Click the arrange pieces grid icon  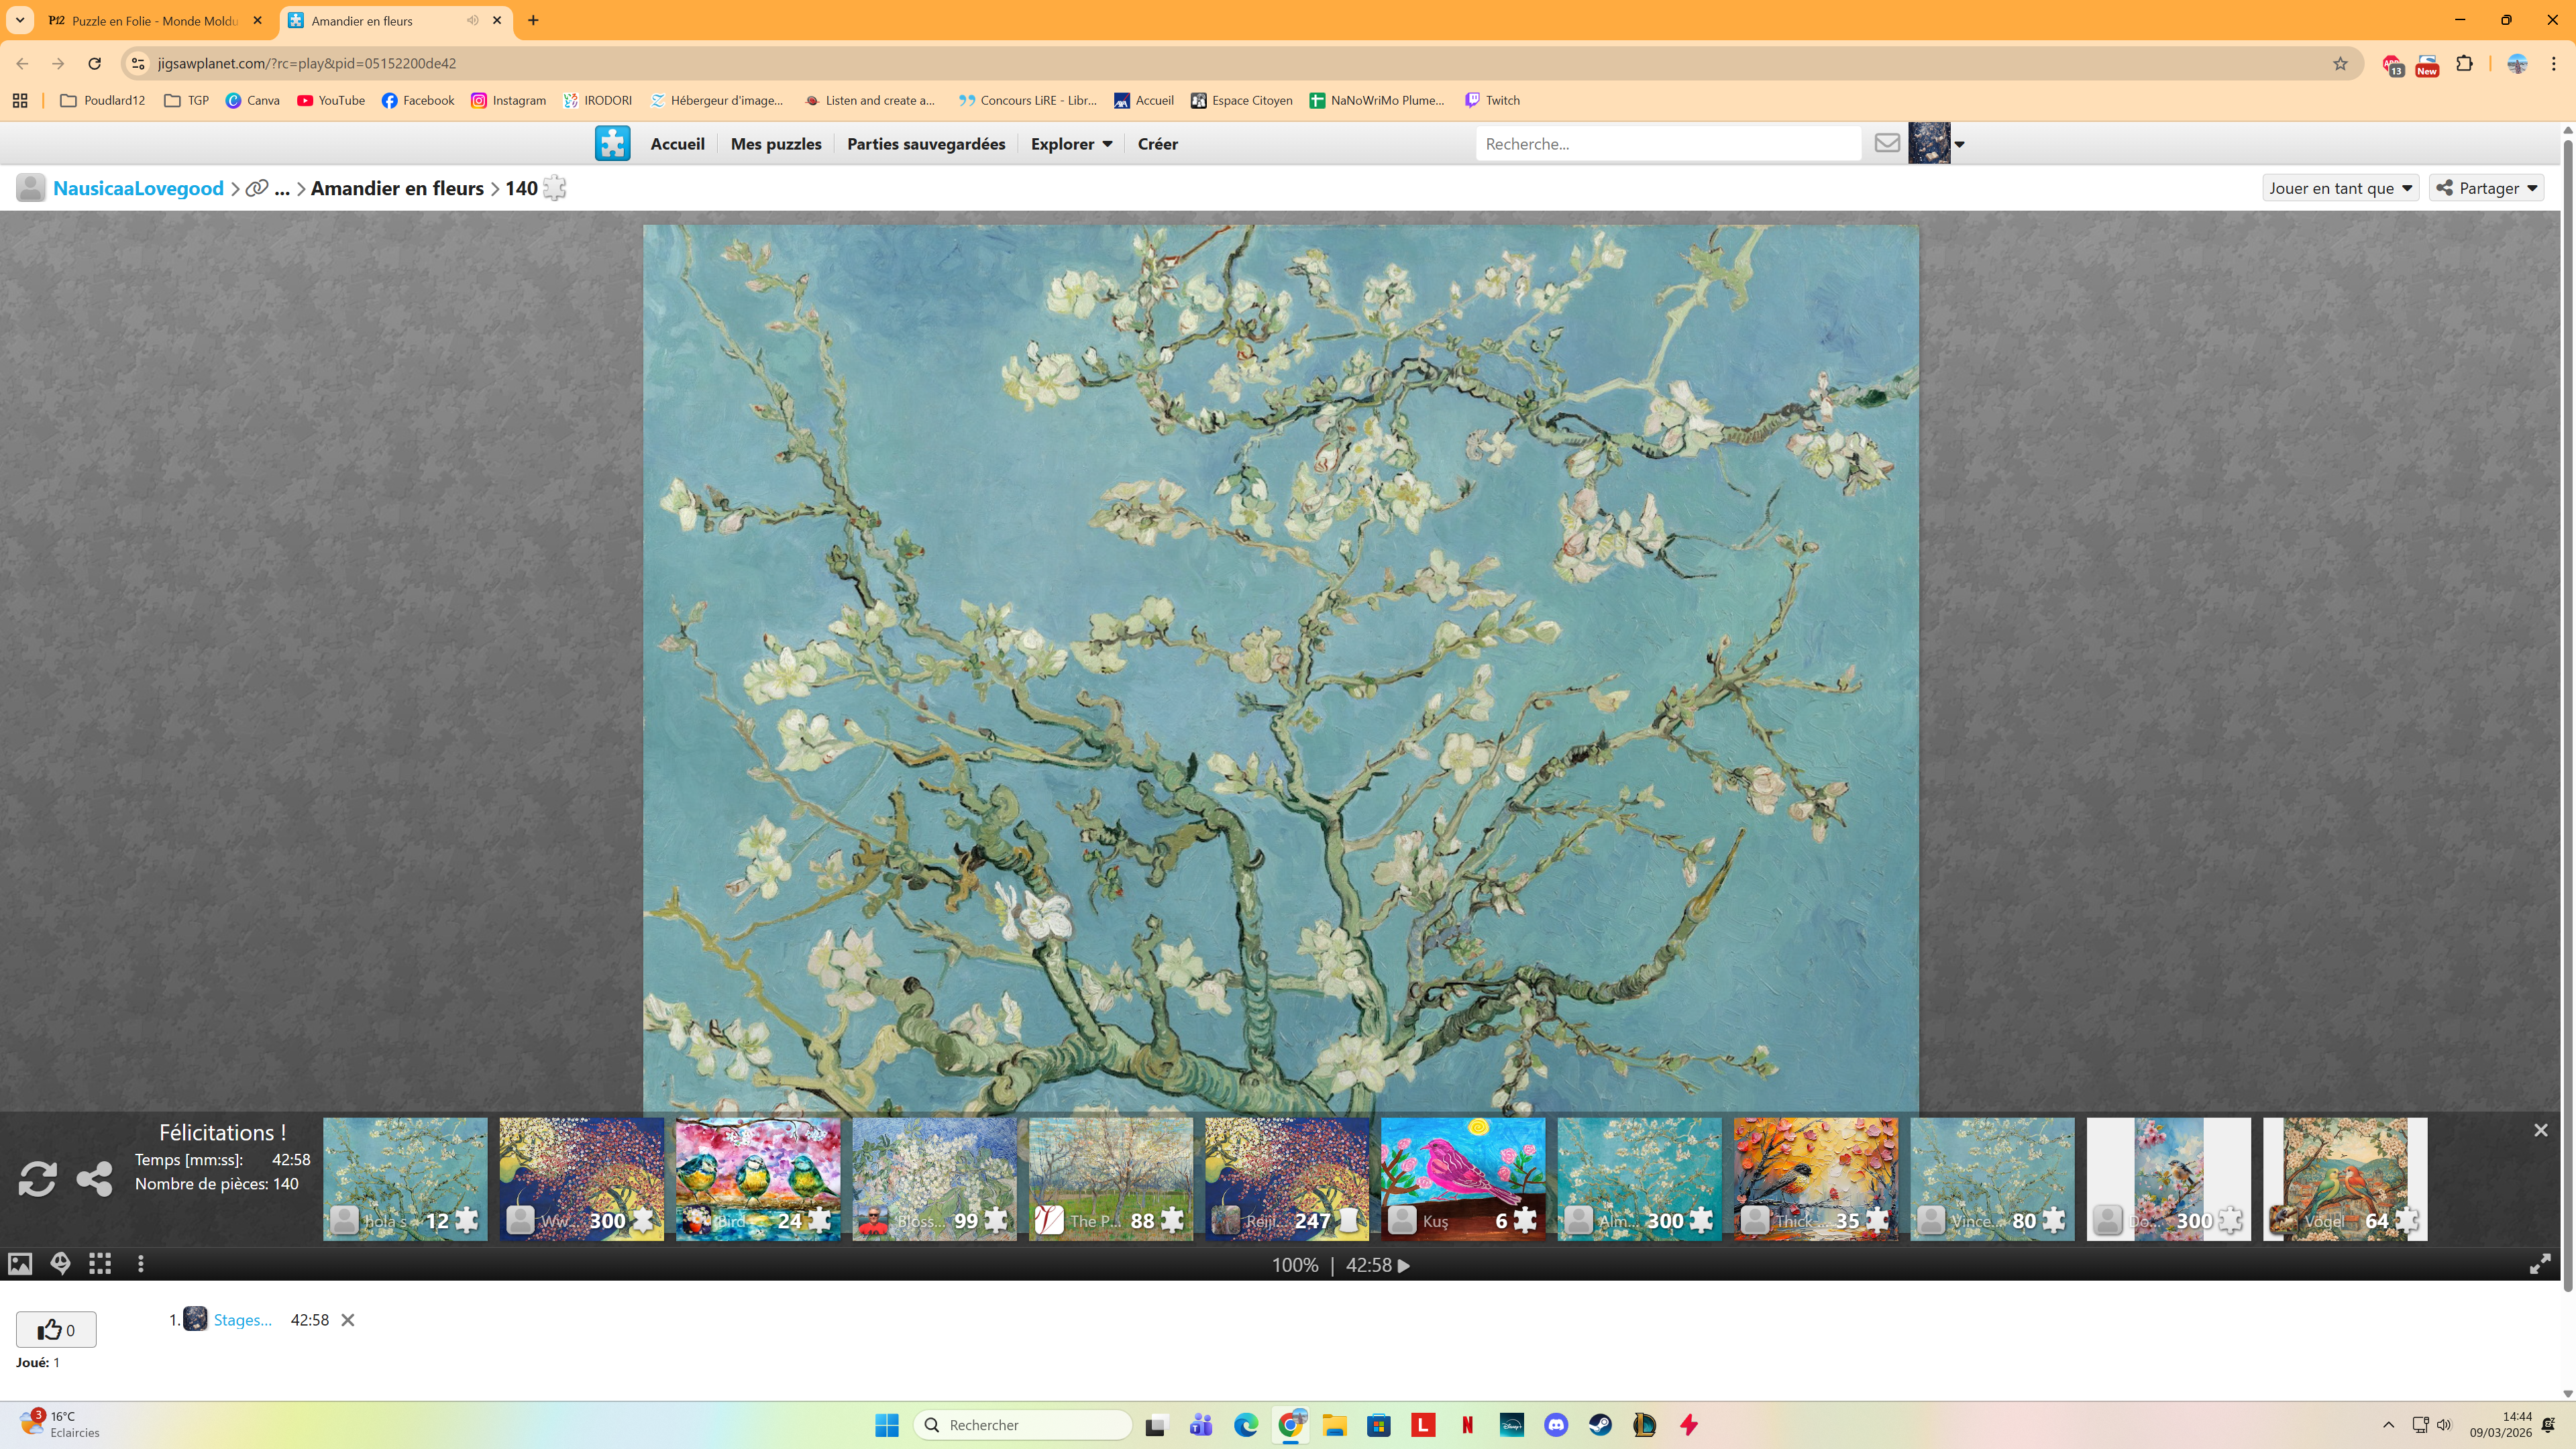click(100, 1264)
